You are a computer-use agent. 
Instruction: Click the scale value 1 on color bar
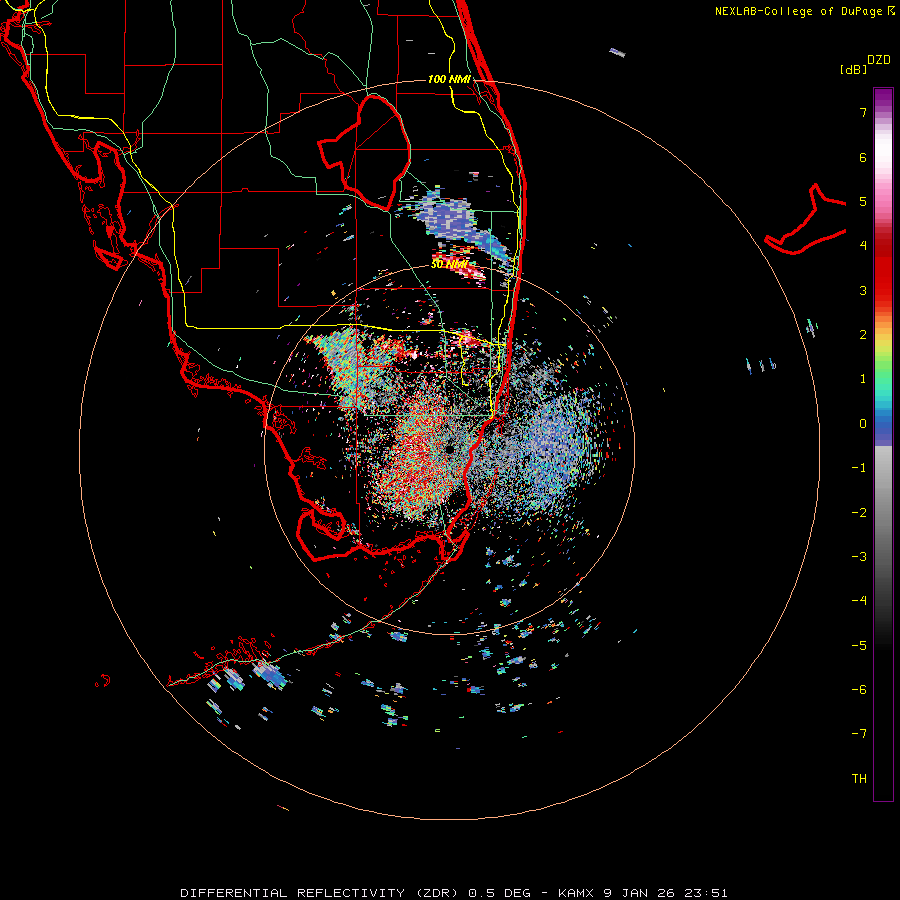[863, 379]
